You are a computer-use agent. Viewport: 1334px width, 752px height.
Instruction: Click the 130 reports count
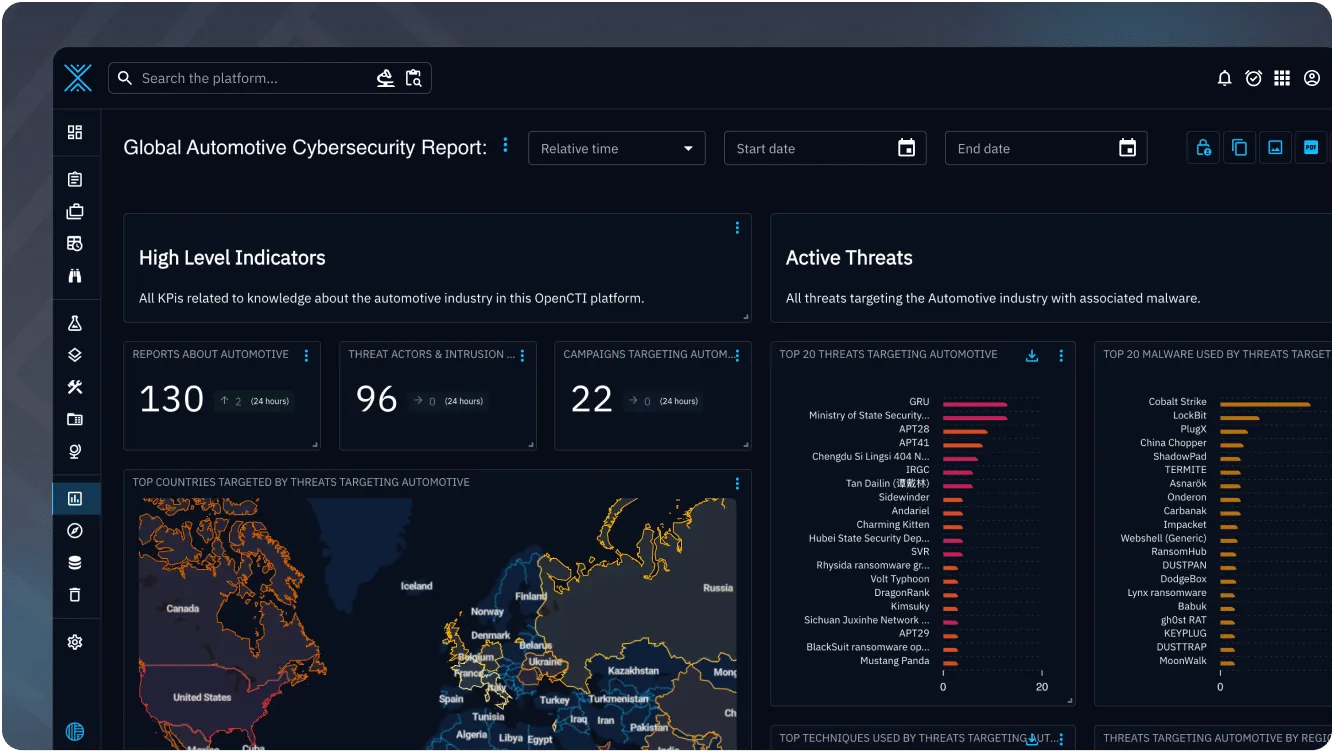point(171,400)
